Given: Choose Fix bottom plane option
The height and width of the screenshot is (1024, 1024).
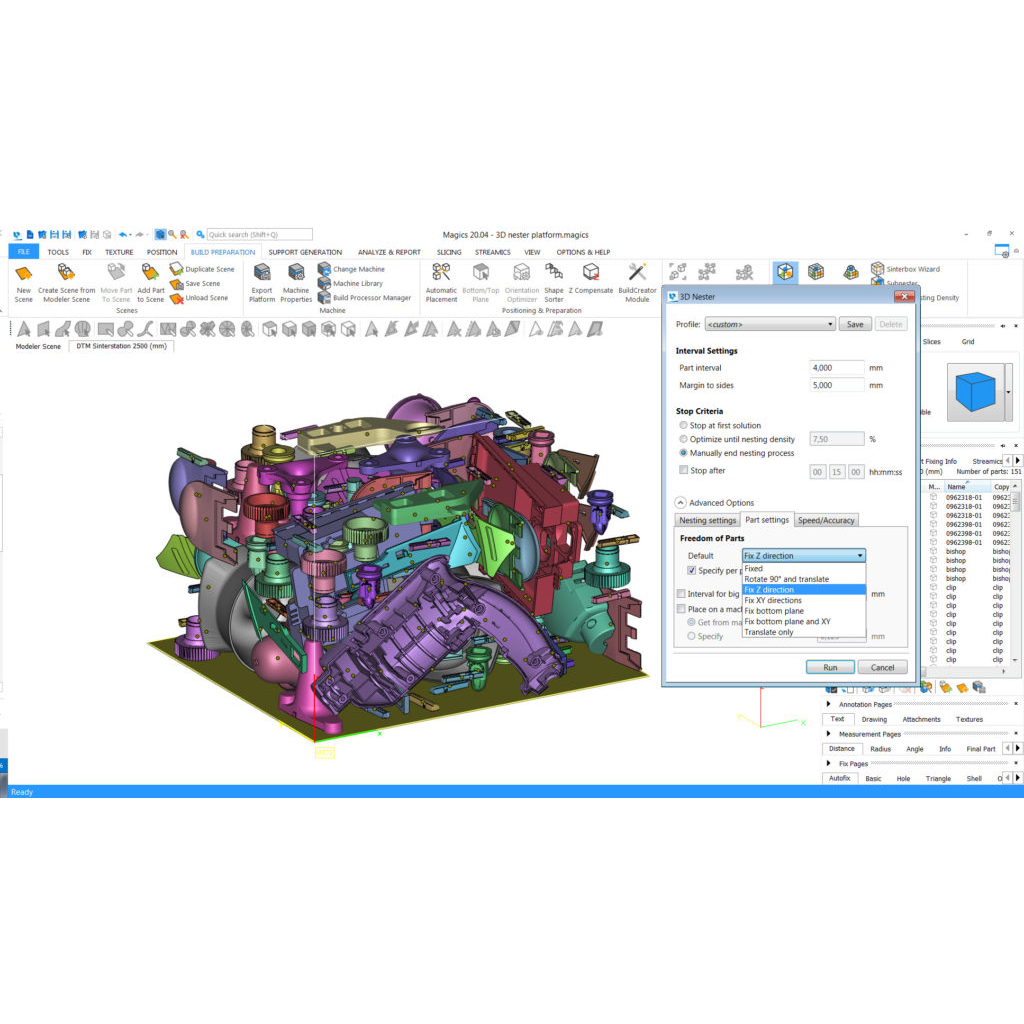Looking at the screenshot, I should [x=804, y=611].
